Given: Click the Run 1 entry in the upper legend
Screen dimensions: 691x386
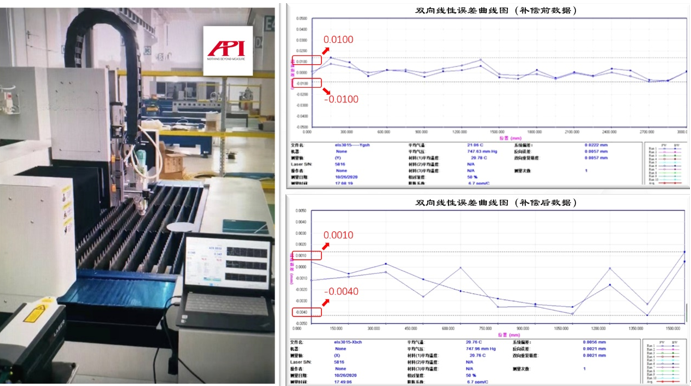Looking at the screenshot, I should 665,149.
